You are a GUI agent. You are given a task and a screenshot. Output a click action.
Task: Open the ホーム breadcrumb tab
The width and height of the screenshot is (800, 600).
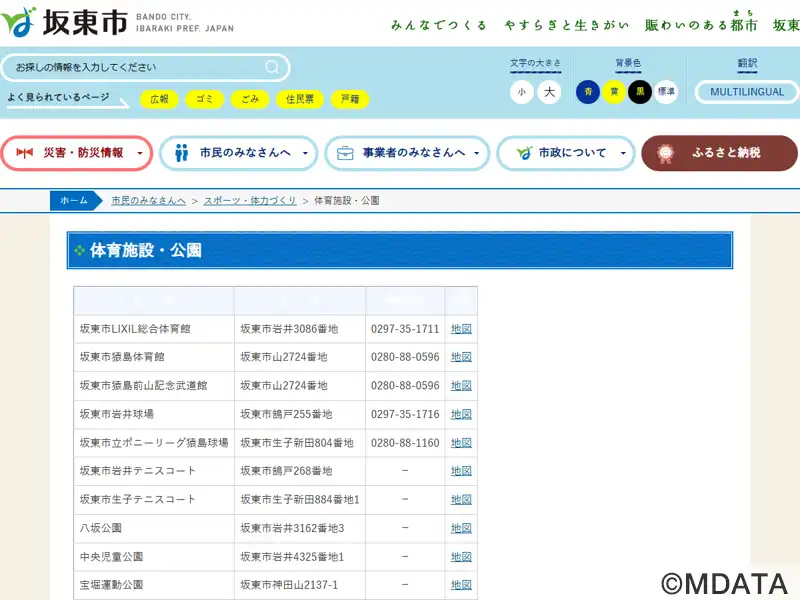coord(74,201)
